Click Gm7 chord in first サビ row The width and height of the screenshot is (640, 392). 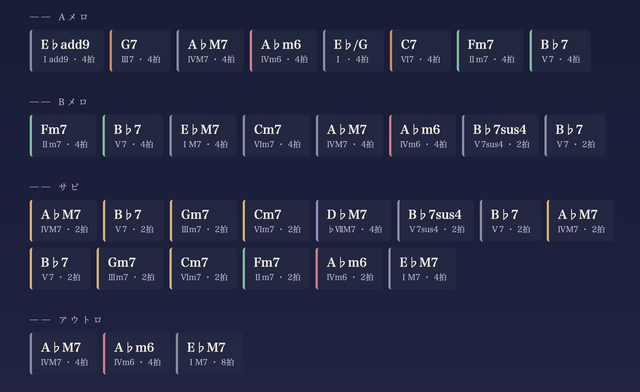203,220
